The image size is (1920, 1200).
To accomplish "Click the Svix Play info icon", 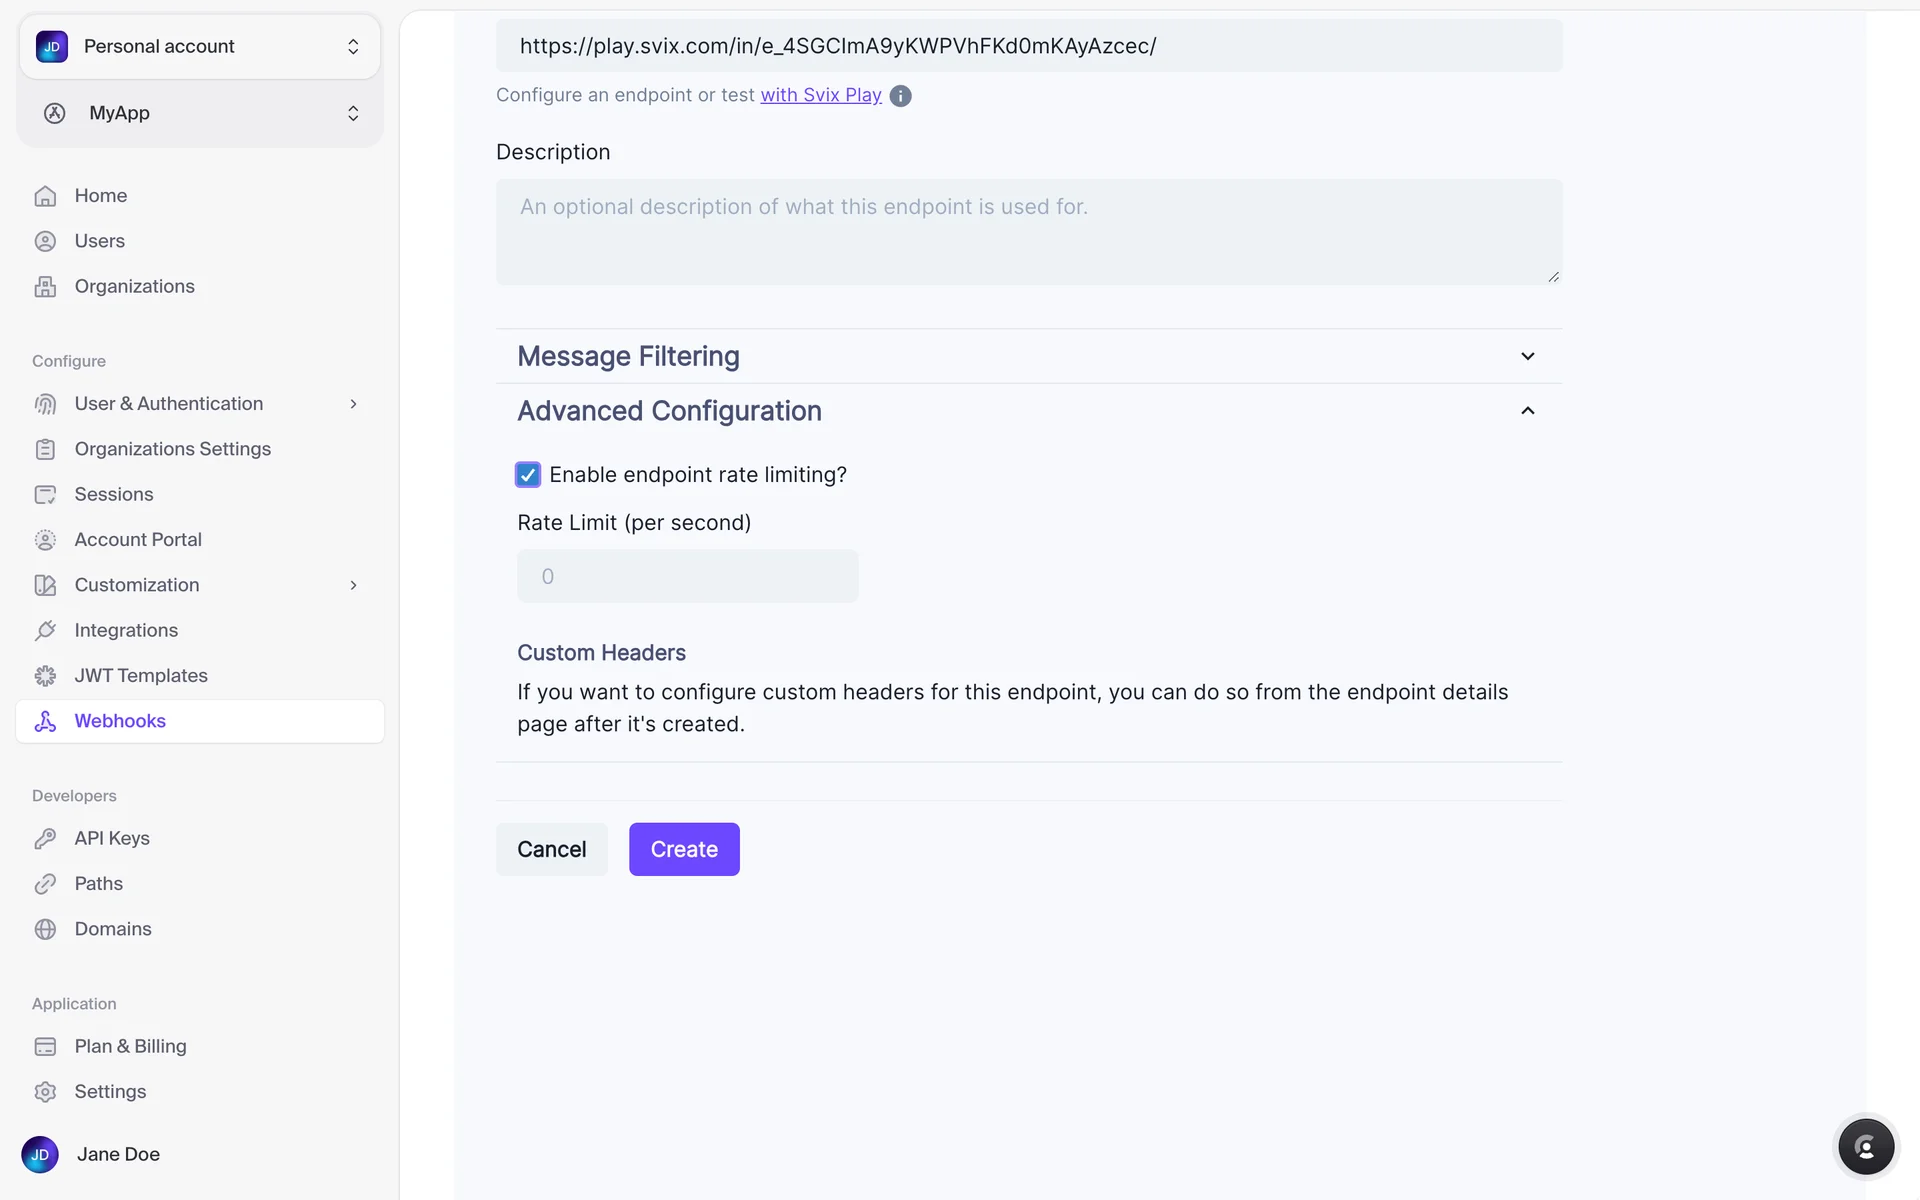I will [900, 96].
